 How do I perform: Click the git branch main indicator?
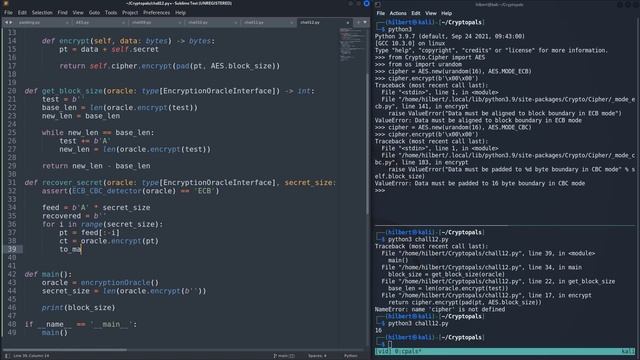(x=284, y=356)
